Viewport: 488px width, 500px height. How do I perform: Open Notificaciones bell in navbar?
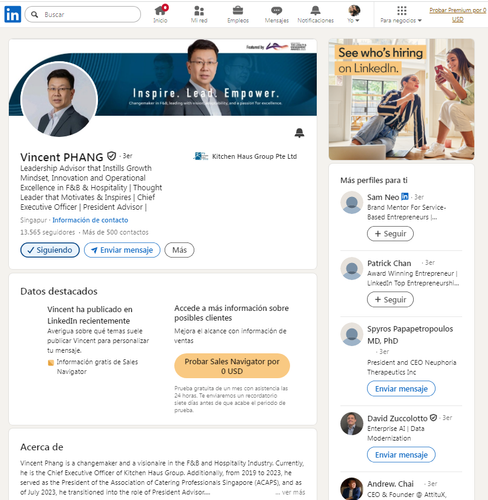(x=315, y=14)
